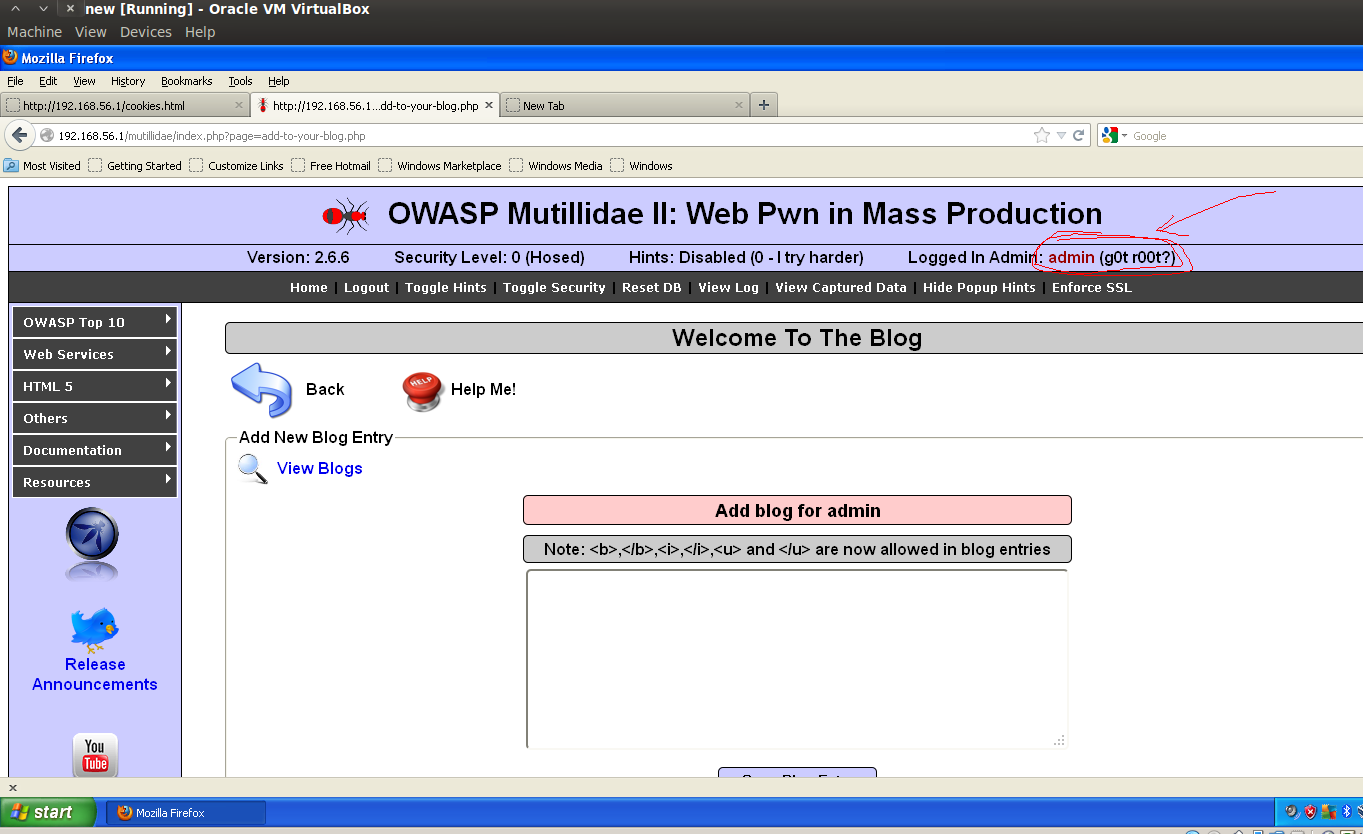The image size is (1363, 834).
Task: Switch to the cookies.html tab
Action: click(124, 105)
